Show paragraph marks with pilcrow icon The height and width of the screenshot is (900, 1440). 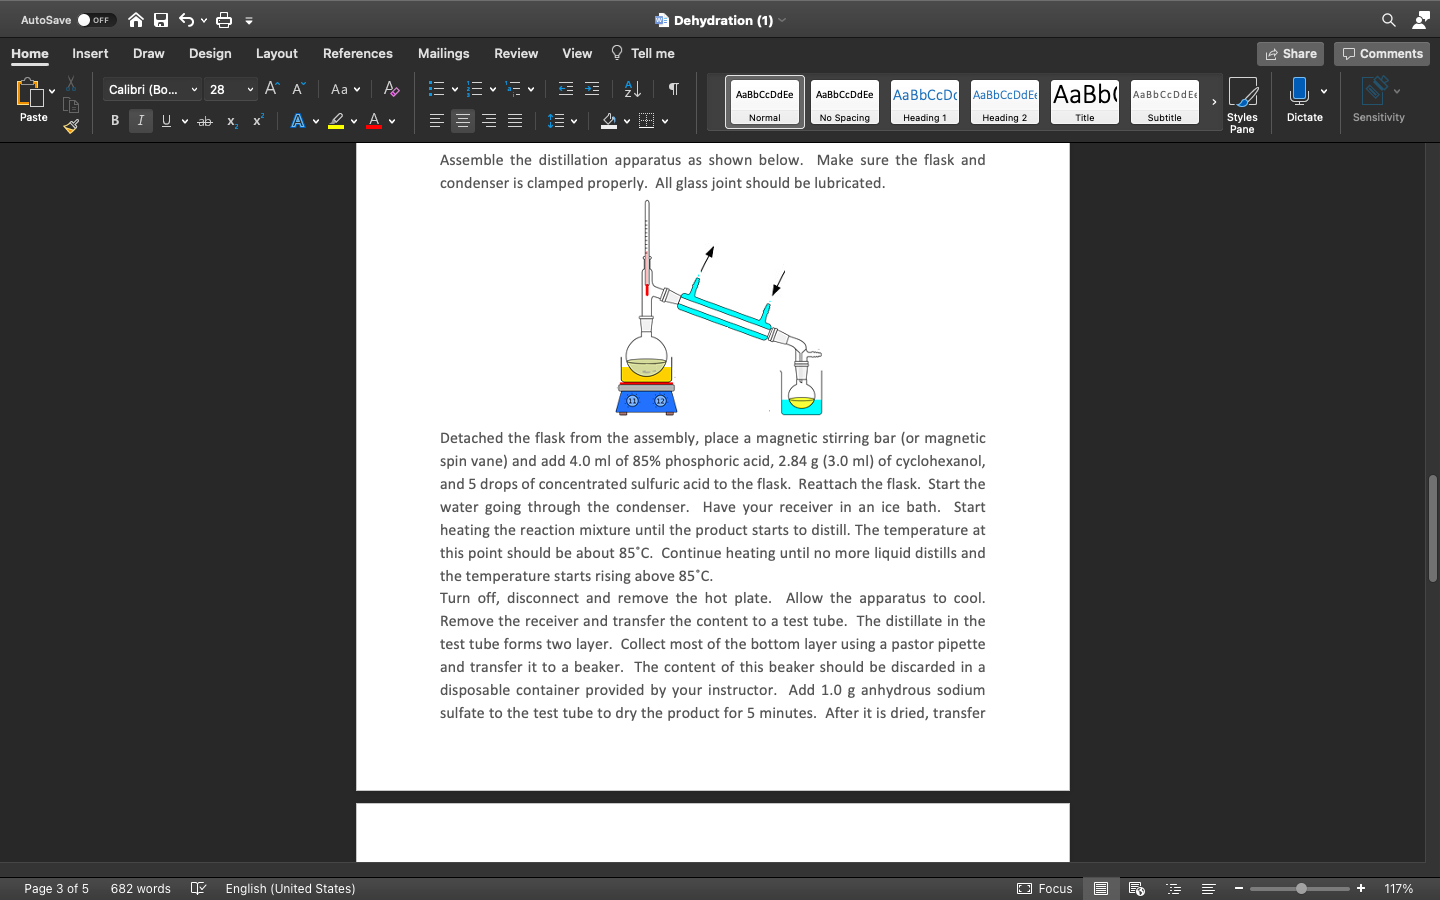point(673,89)
